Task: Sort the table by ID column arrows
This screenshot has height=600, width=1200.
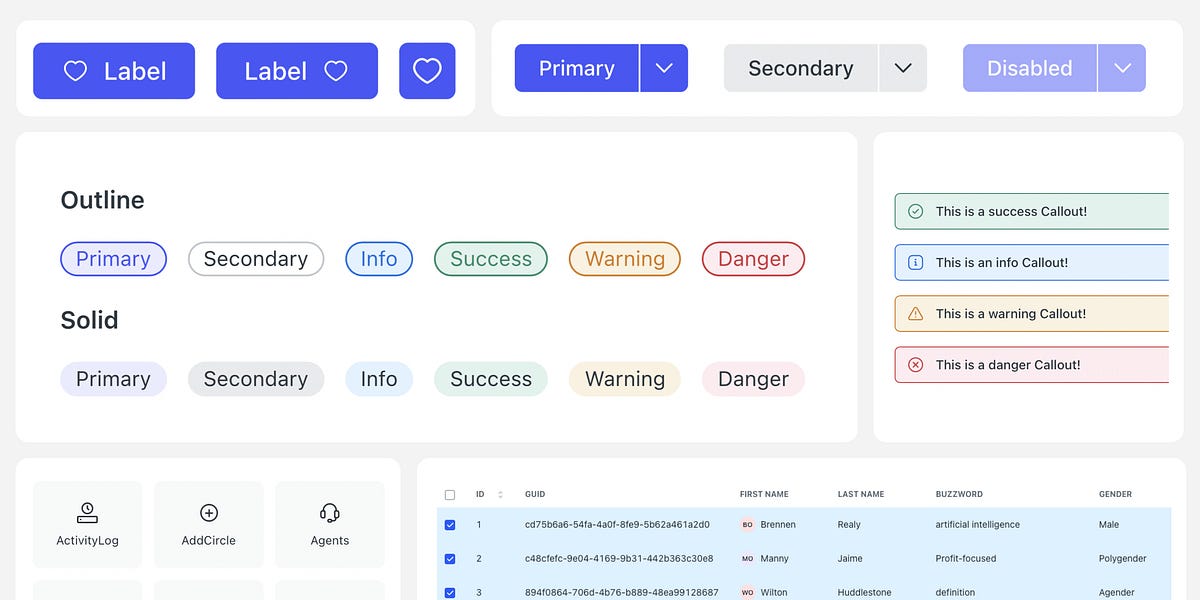Action: coord(500,494)
